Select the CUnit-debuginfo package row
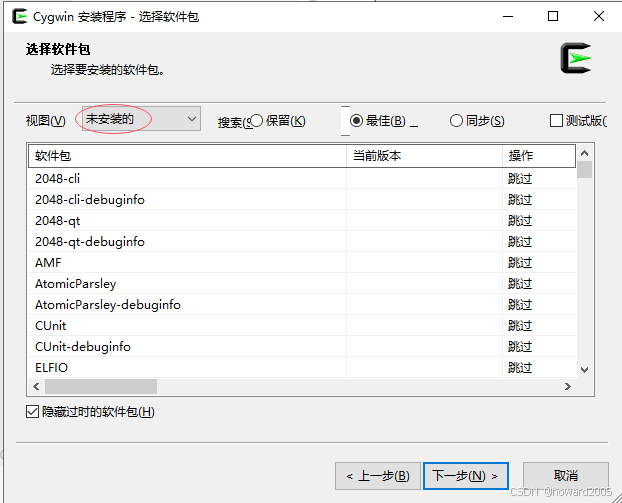The image size is (622, 503). click(302, 347)
